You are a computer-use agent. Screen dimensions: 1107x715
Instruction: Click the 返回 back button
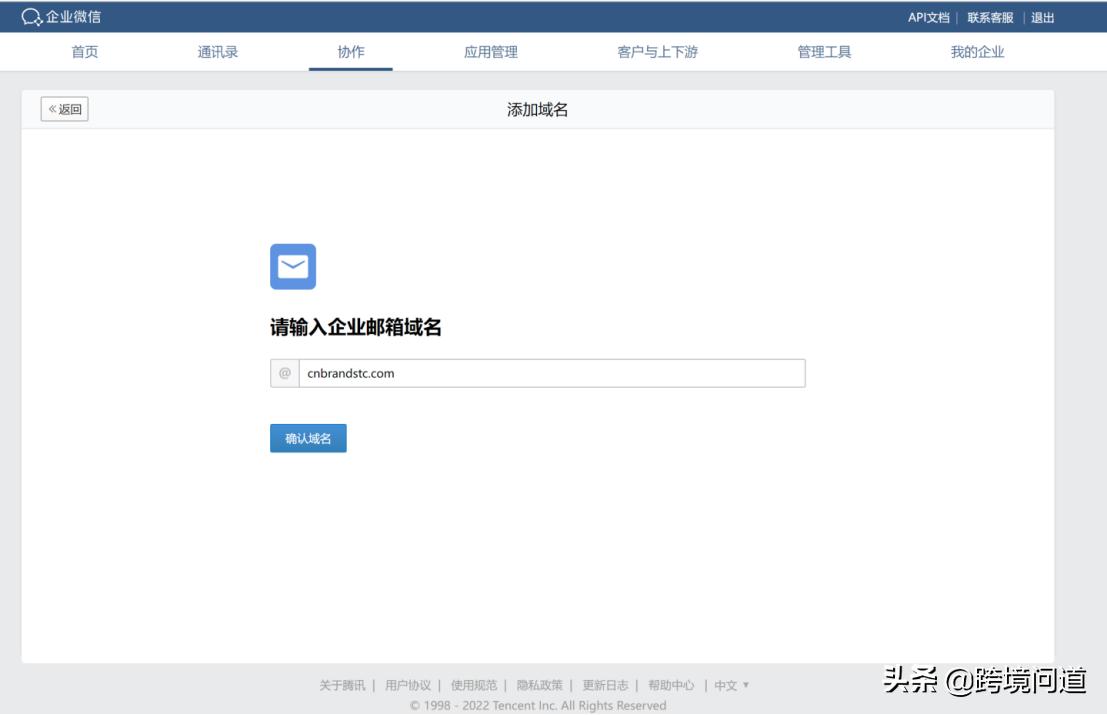62,111
